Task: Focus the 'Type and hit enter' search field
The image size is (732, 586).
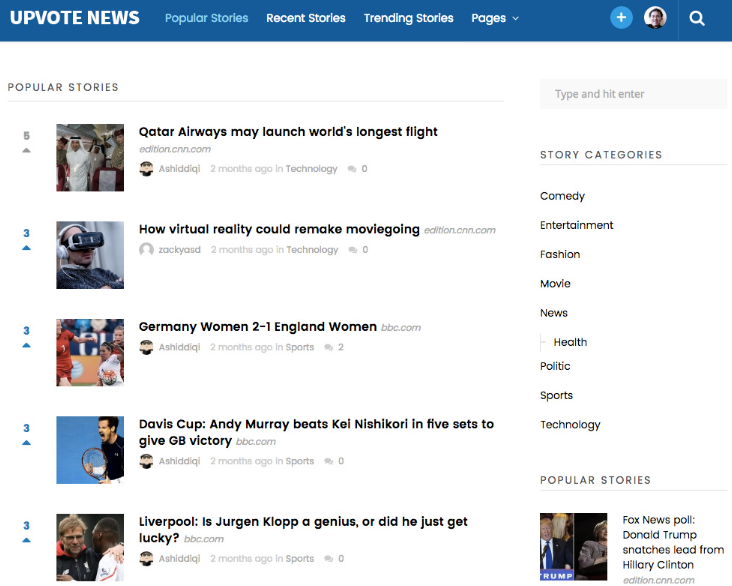Action: click(633, 94)
